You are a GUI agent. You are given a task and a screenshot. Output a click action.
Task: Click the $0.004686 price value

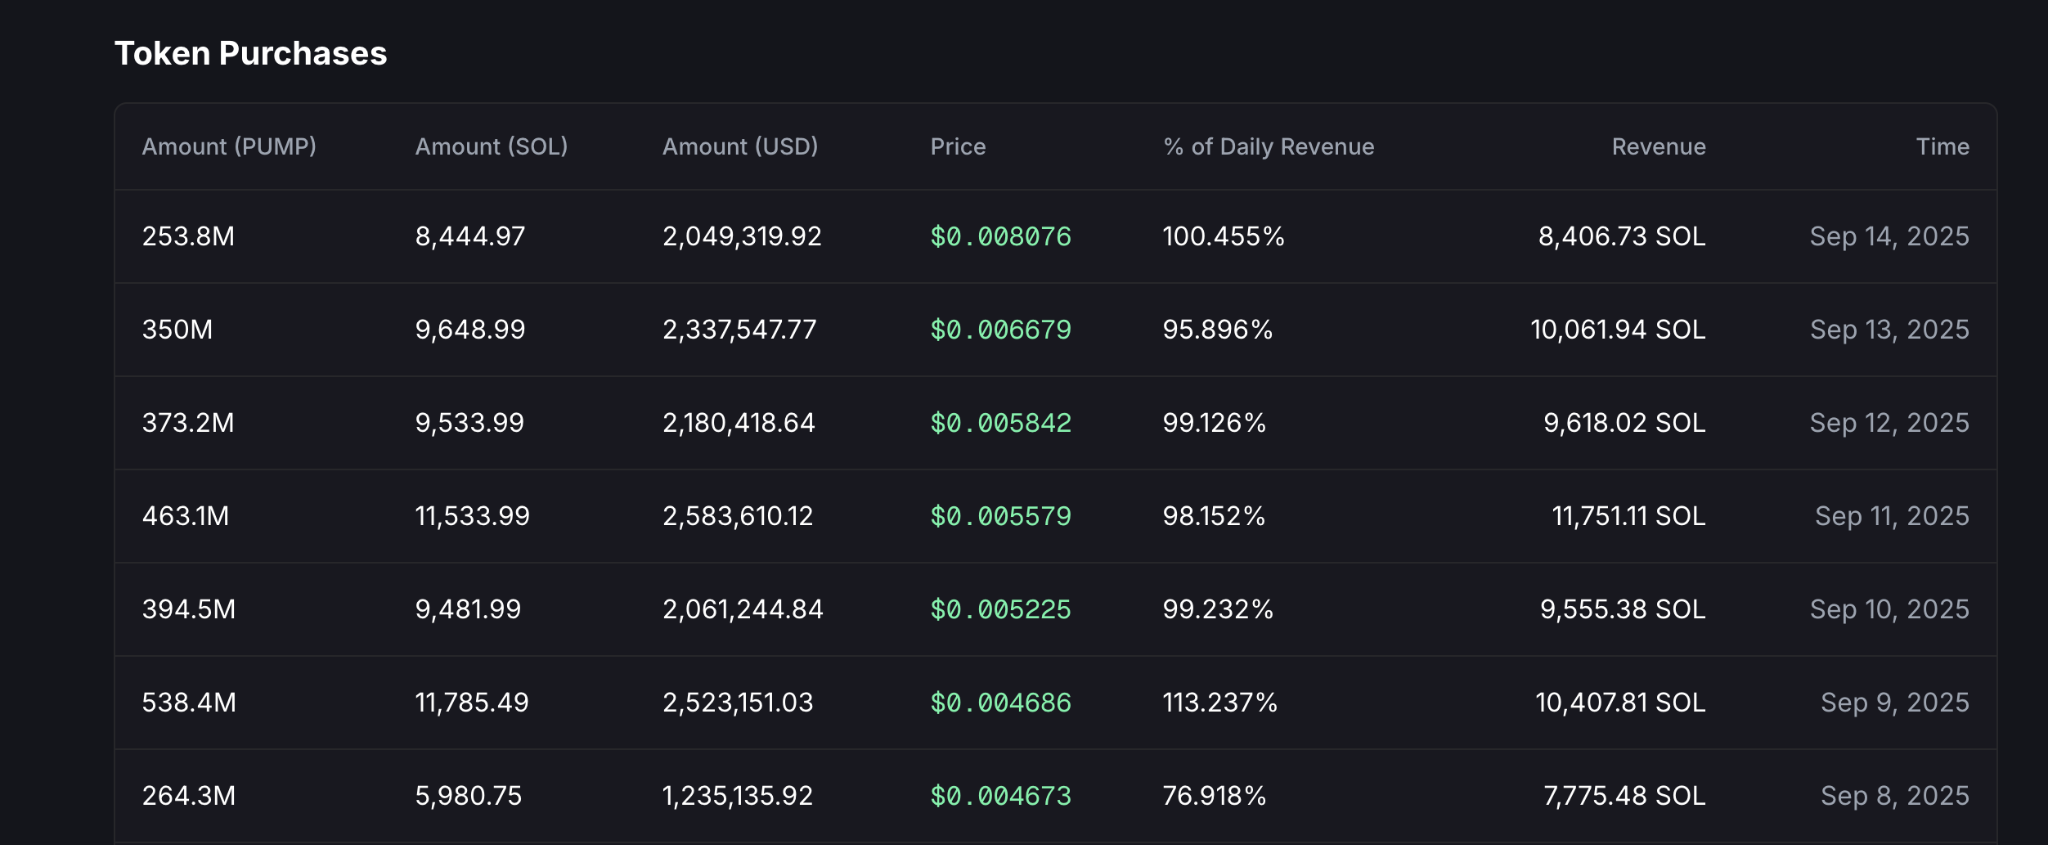[1000, 703]
